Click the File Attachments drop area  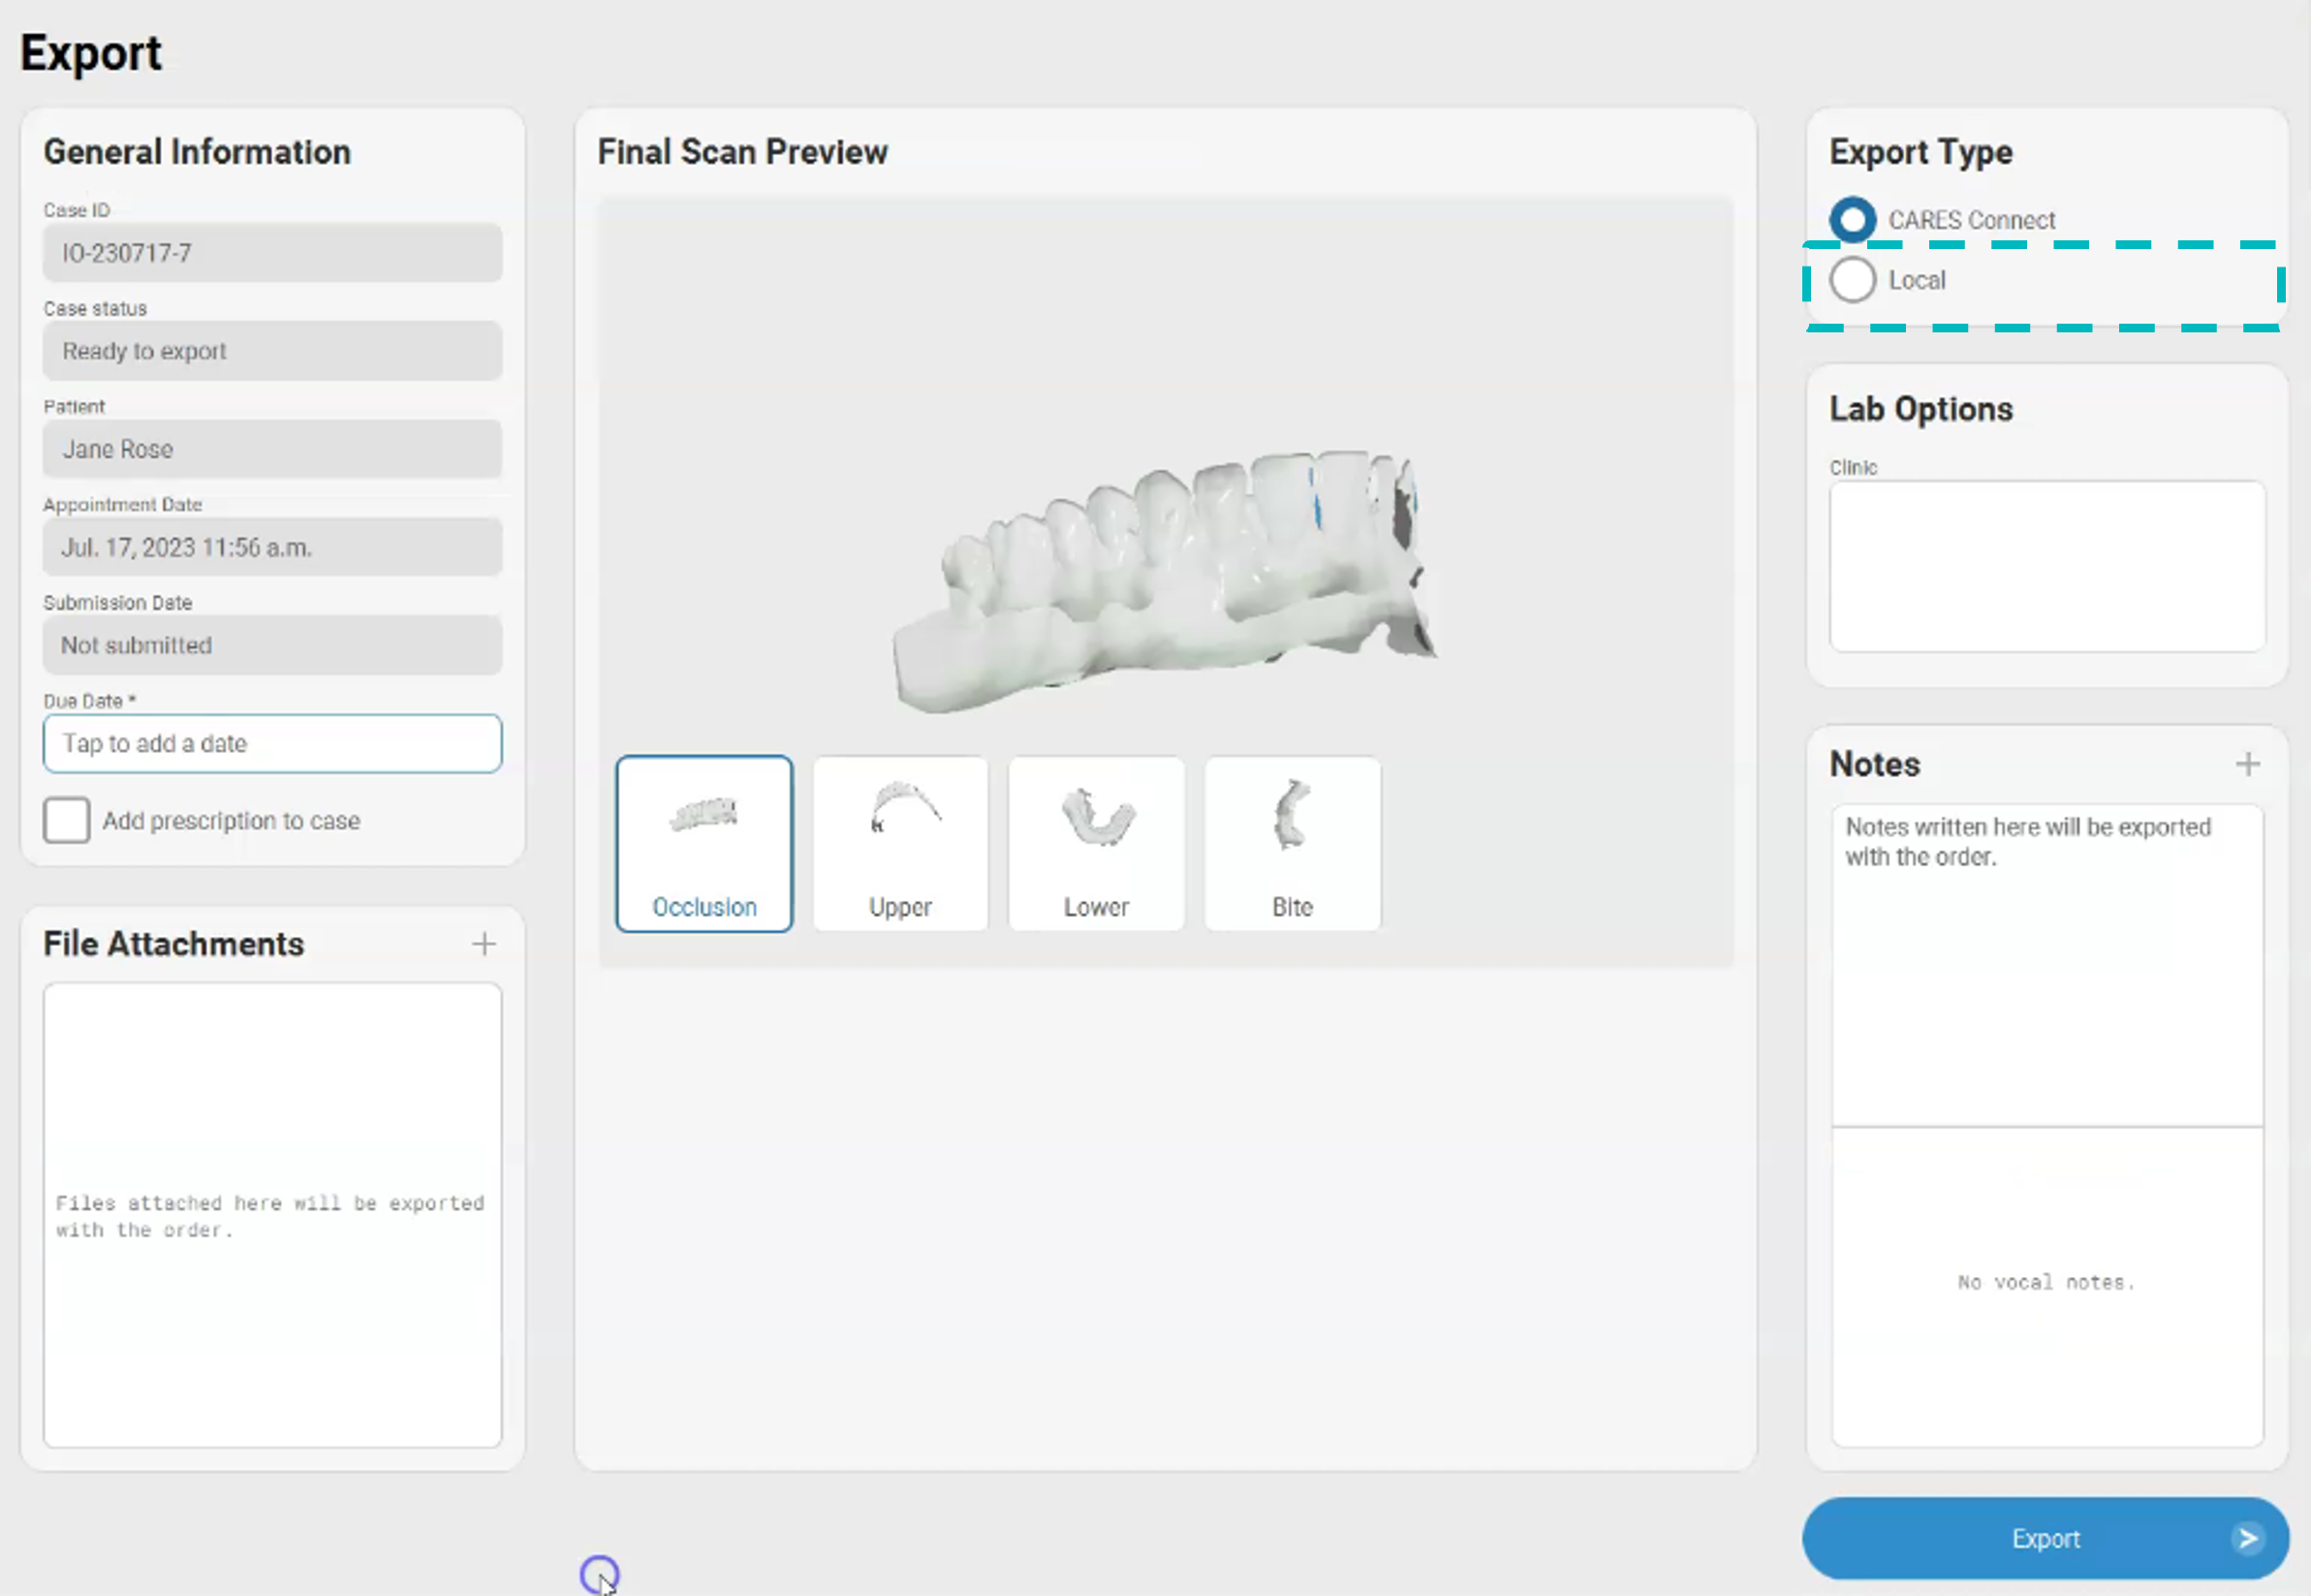coord(272,1215)
